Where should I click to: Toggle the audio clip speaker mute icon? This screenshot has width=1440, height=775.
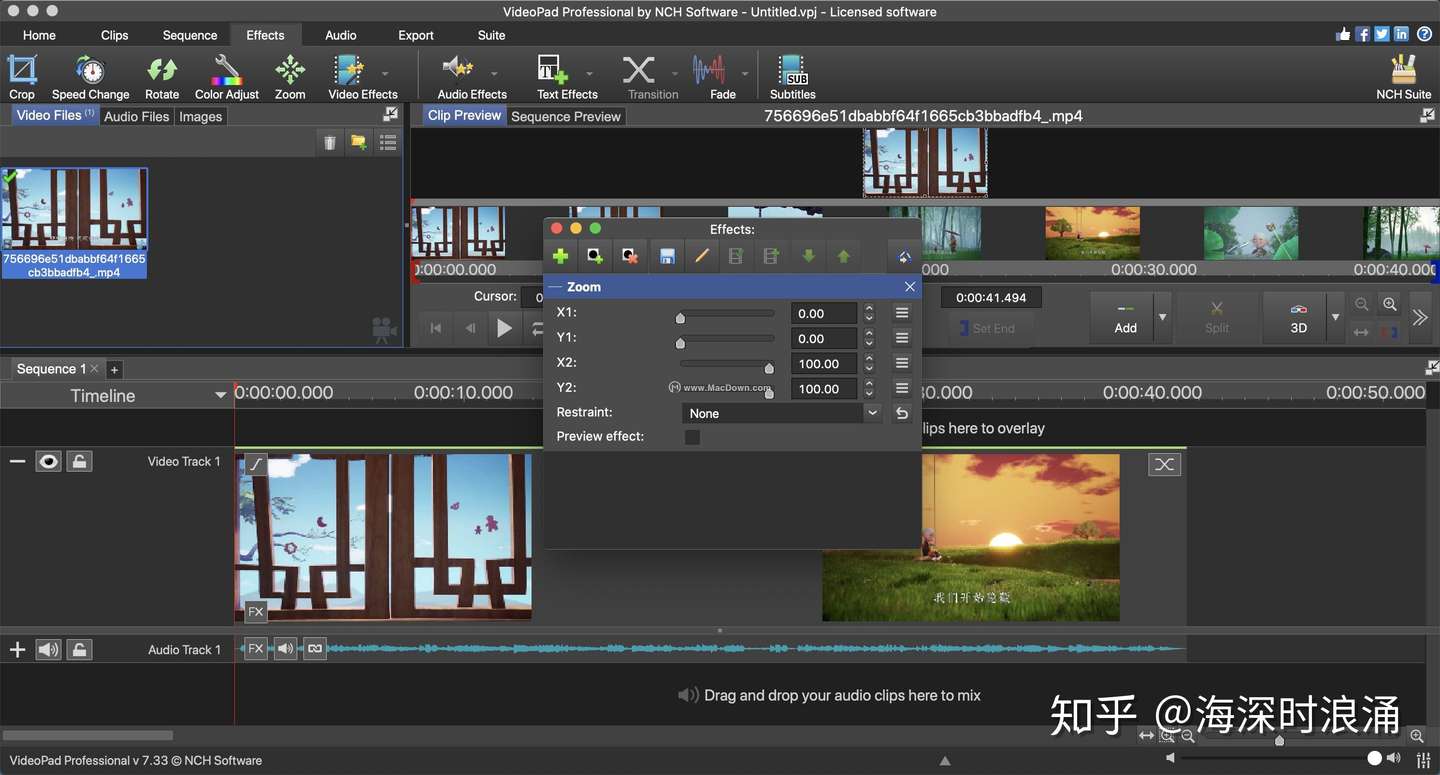click(x=286, y=649)
